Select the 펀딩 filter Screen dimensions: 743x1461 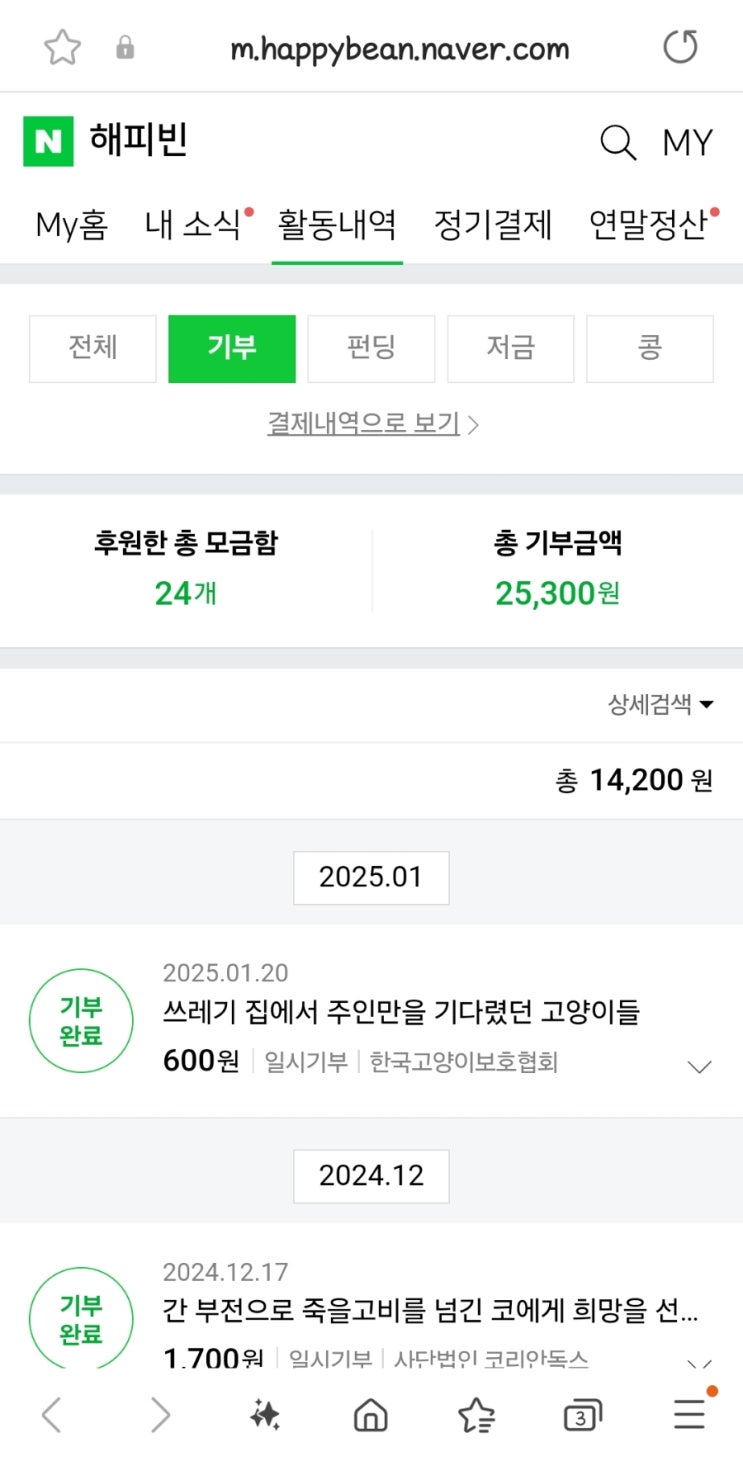coord(371,348)
